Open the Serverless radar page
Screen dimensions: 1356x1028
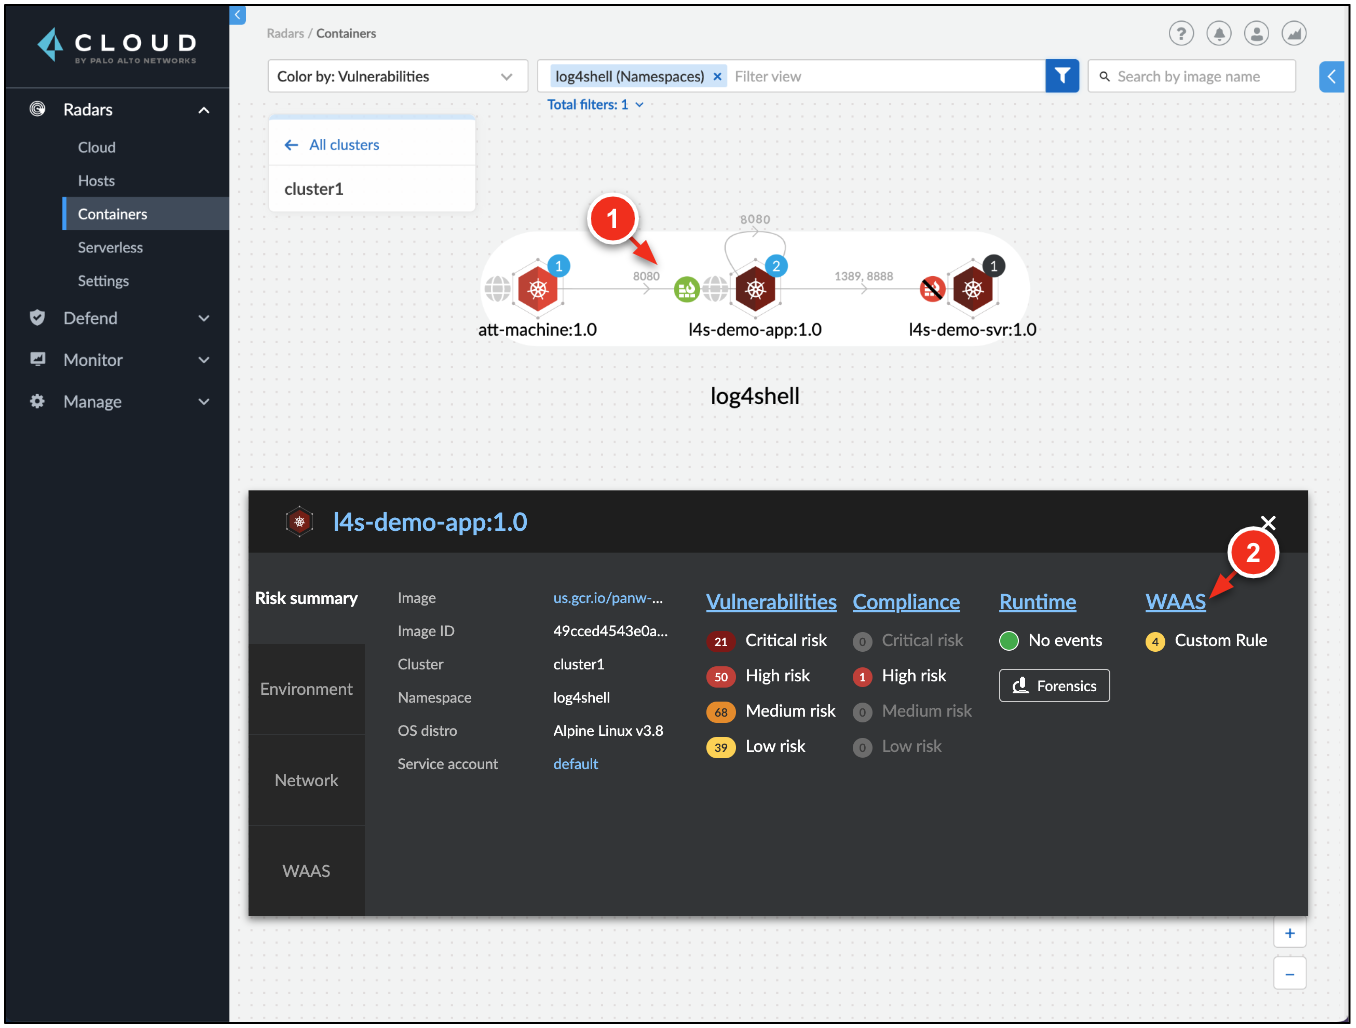[x=110, y=248]
